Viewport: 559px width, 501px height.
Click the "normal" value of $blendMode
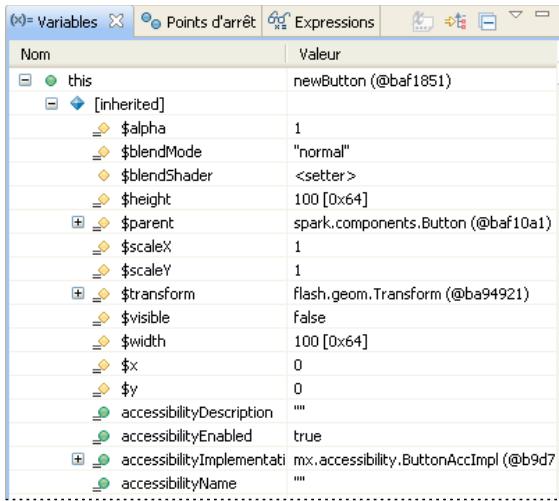321,152
